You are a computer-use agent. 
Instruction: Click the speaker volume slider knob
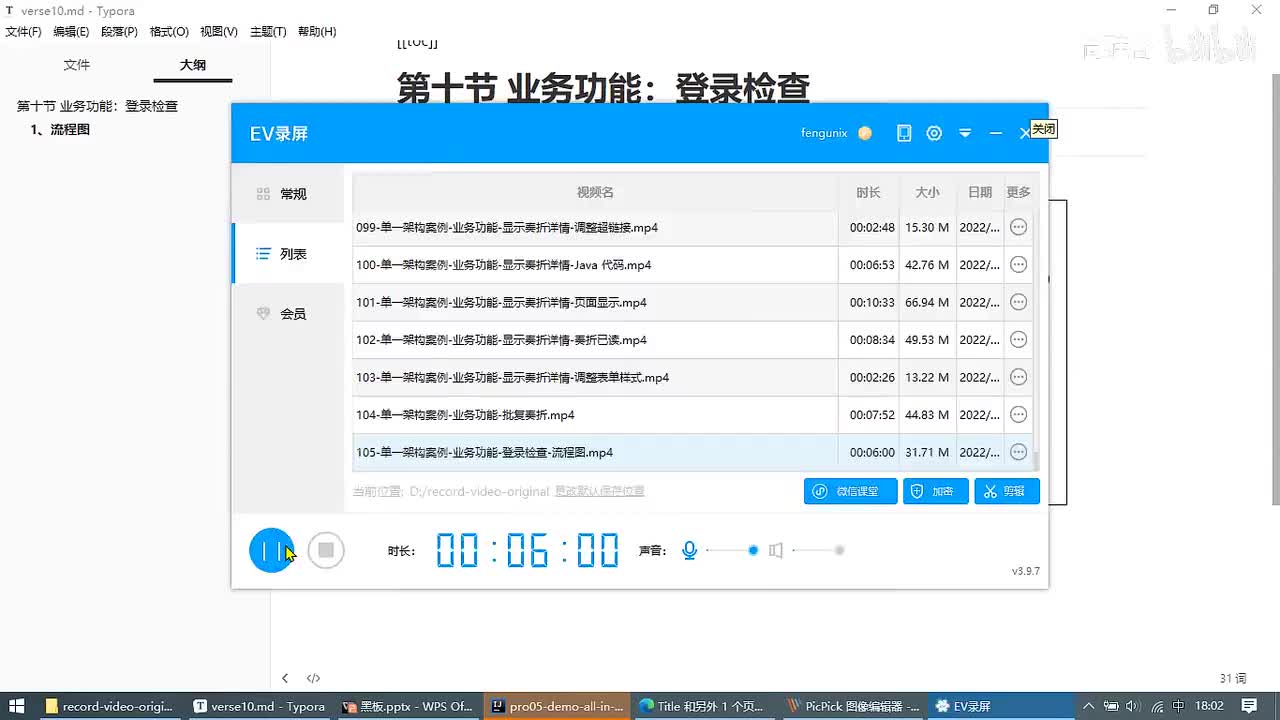(x=840, y=550)
